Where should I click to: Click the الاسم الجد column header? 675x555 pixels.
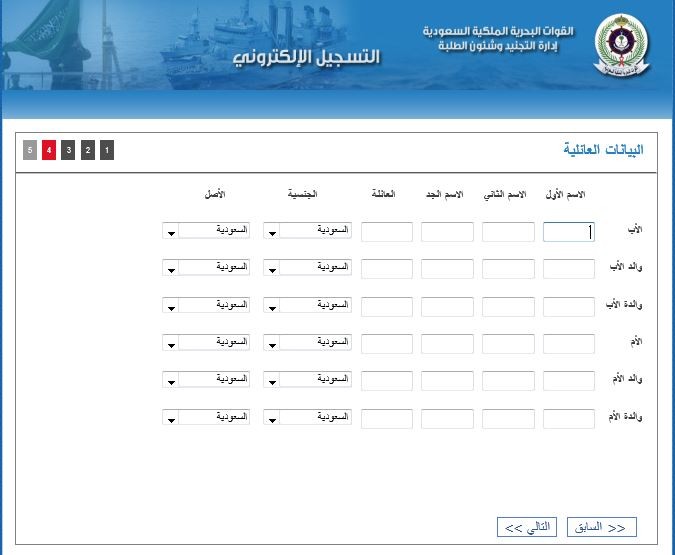[x=445, y=194]
